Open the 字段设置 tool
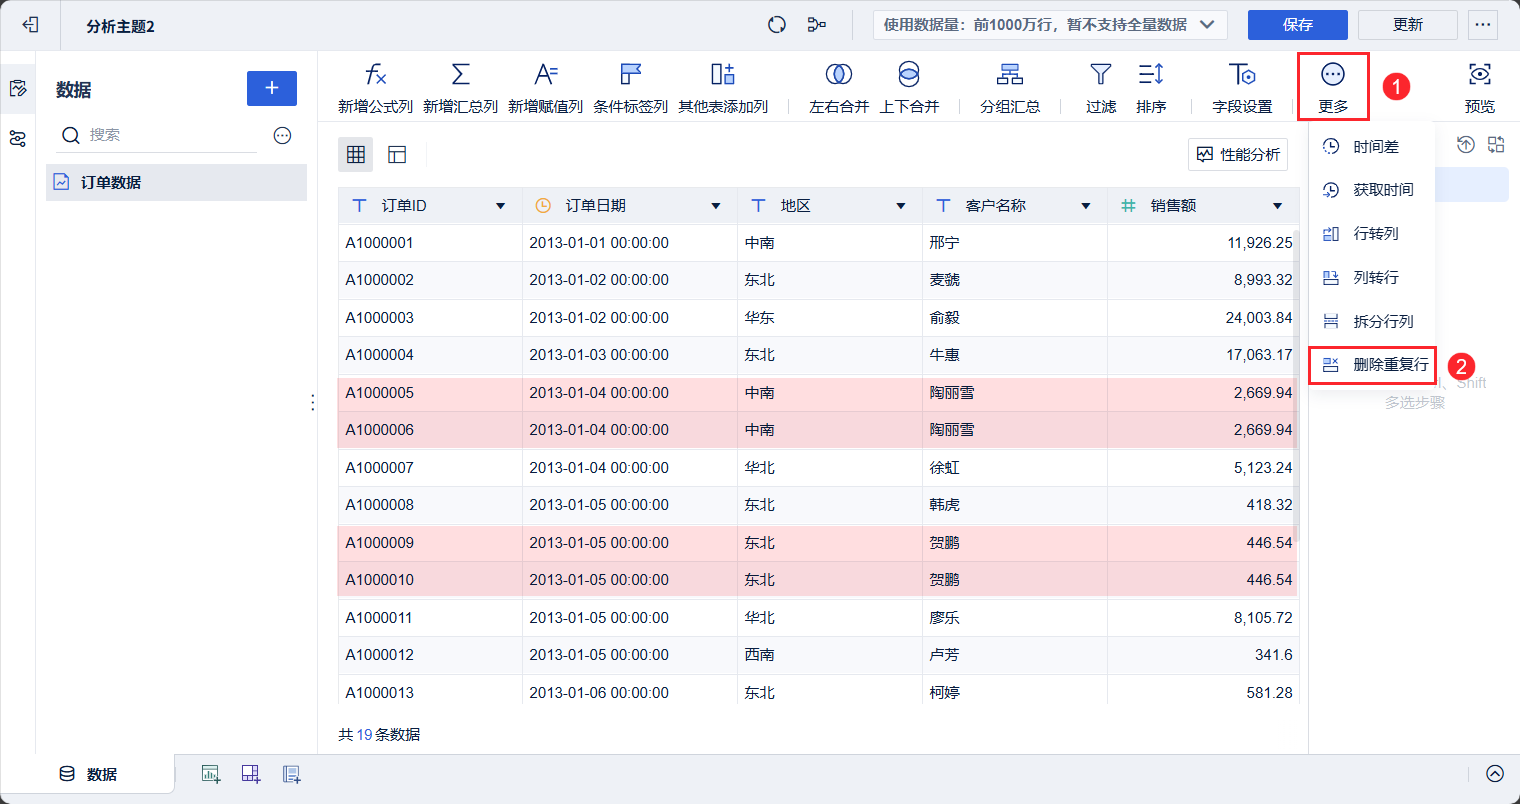The image size is (1520, 804). coord(1242,87)
